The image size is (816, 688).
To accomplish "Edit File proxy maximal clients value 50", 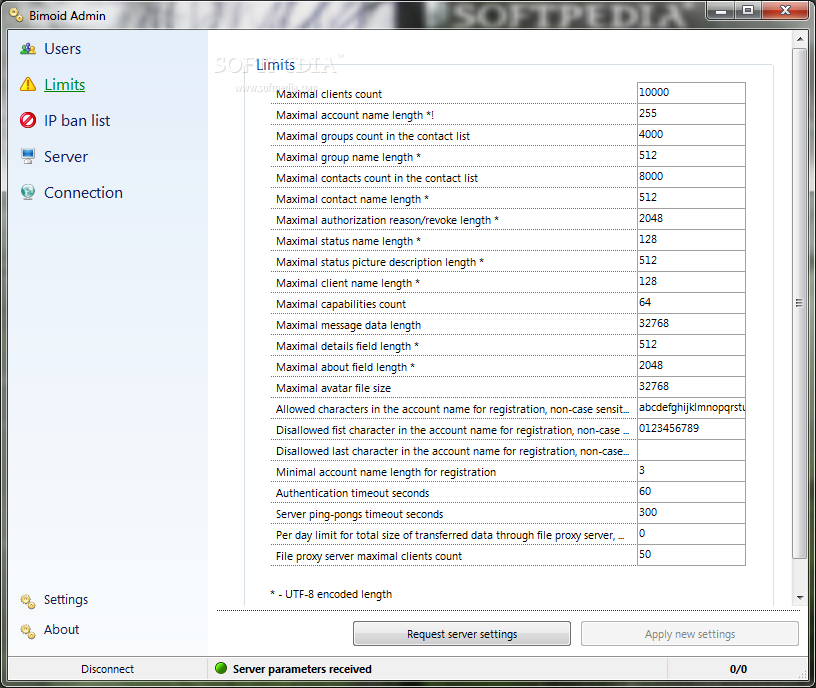I will point(691,555).
